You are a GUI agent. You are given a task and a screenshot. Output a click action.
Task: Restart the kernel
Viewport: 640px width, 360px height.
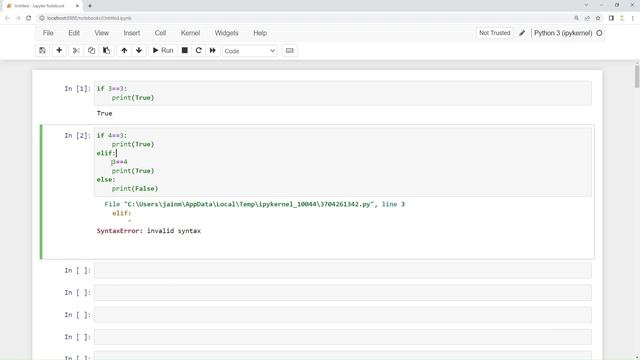point(198,51)
